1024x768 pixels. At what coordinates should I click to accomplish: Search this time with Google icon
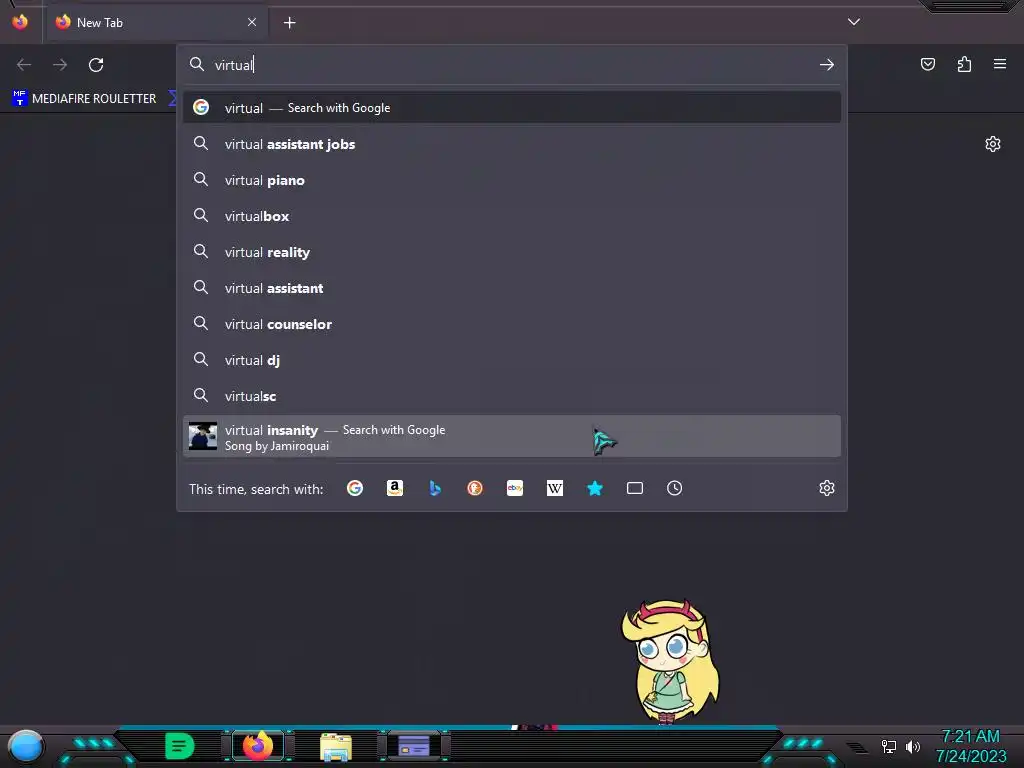click(x=355, y=488)
